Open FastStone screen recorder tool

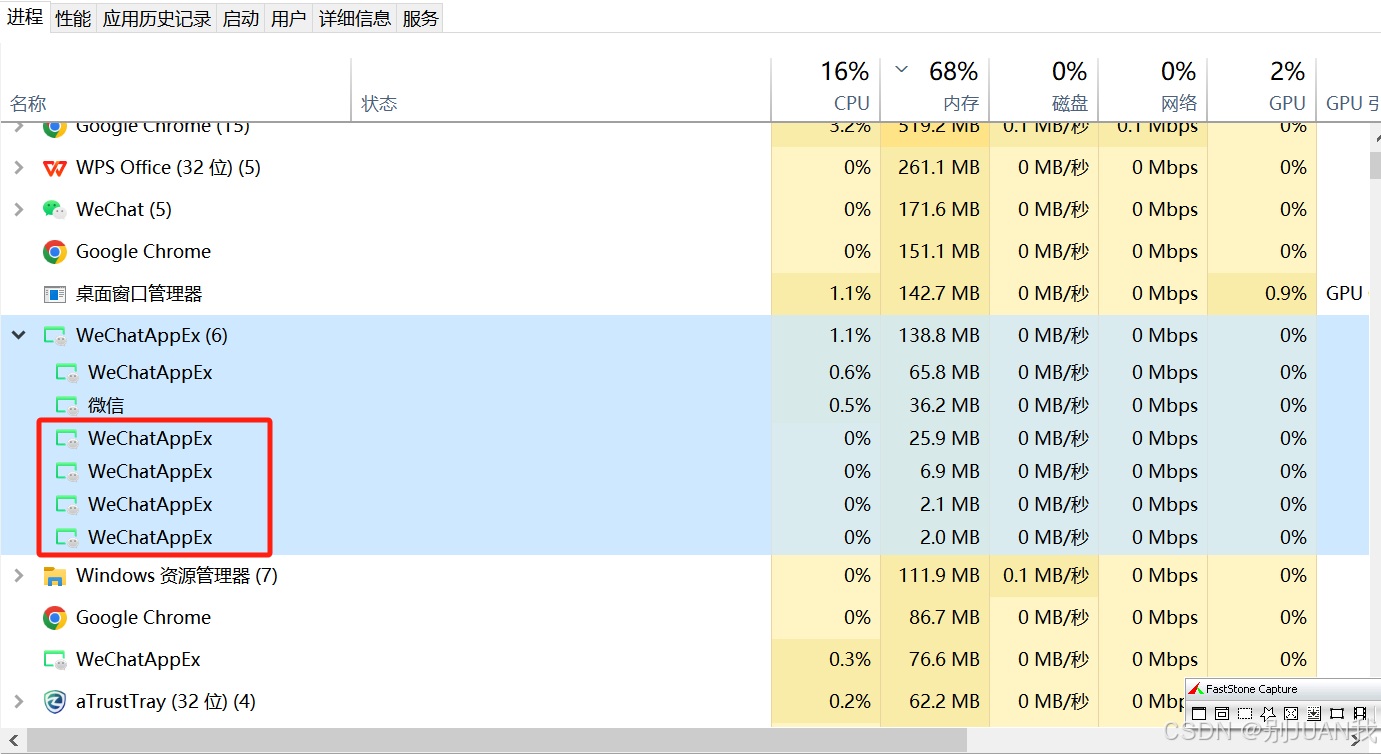1360,713
